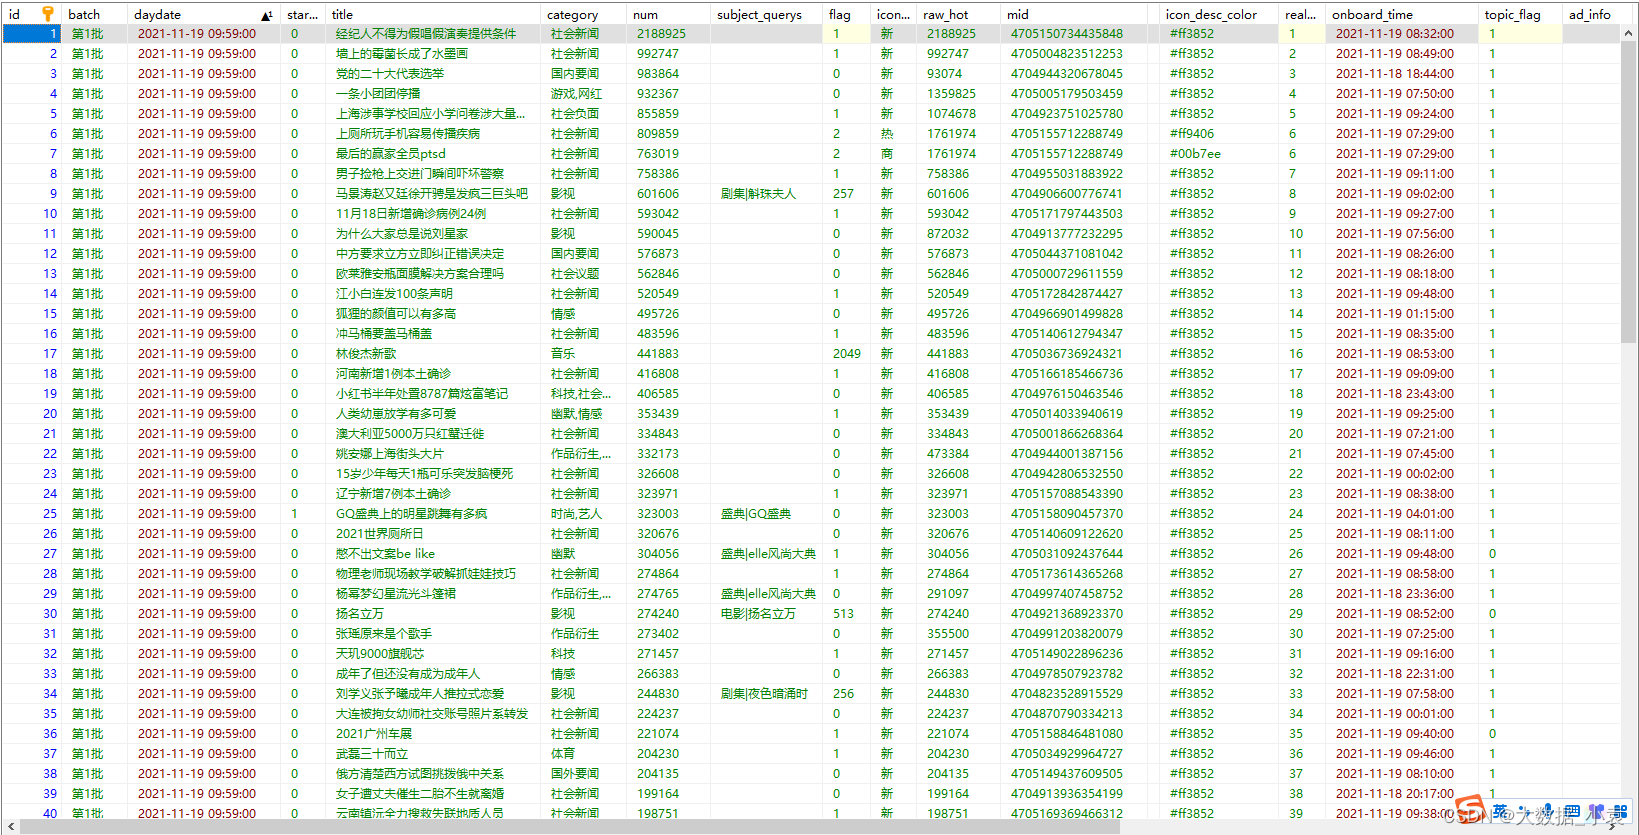
Task: Select title cell 武磊三十而立
Action: pos(372,754)
